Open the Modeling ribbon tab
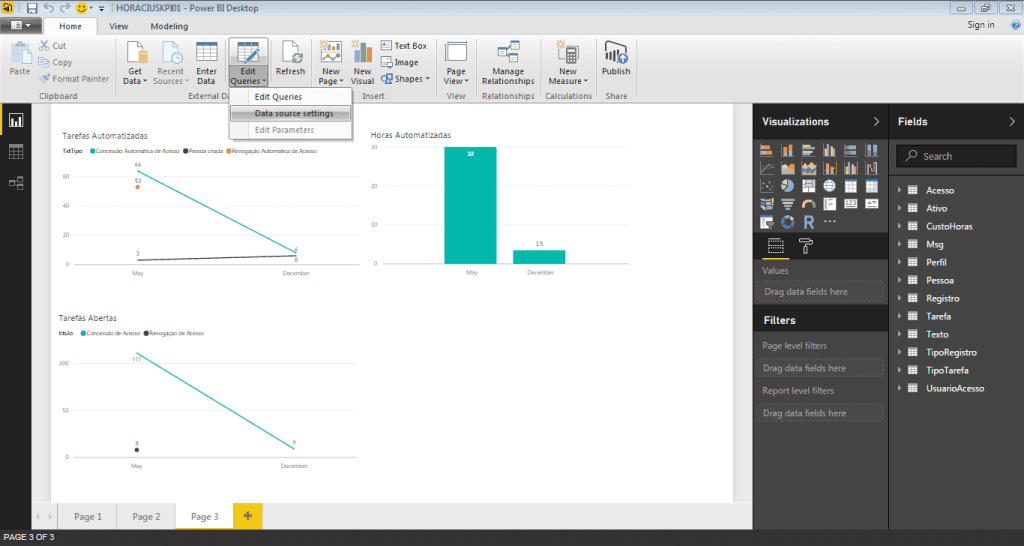The image size is (1024, 546). pyautogui.click(x=169, y=26)
